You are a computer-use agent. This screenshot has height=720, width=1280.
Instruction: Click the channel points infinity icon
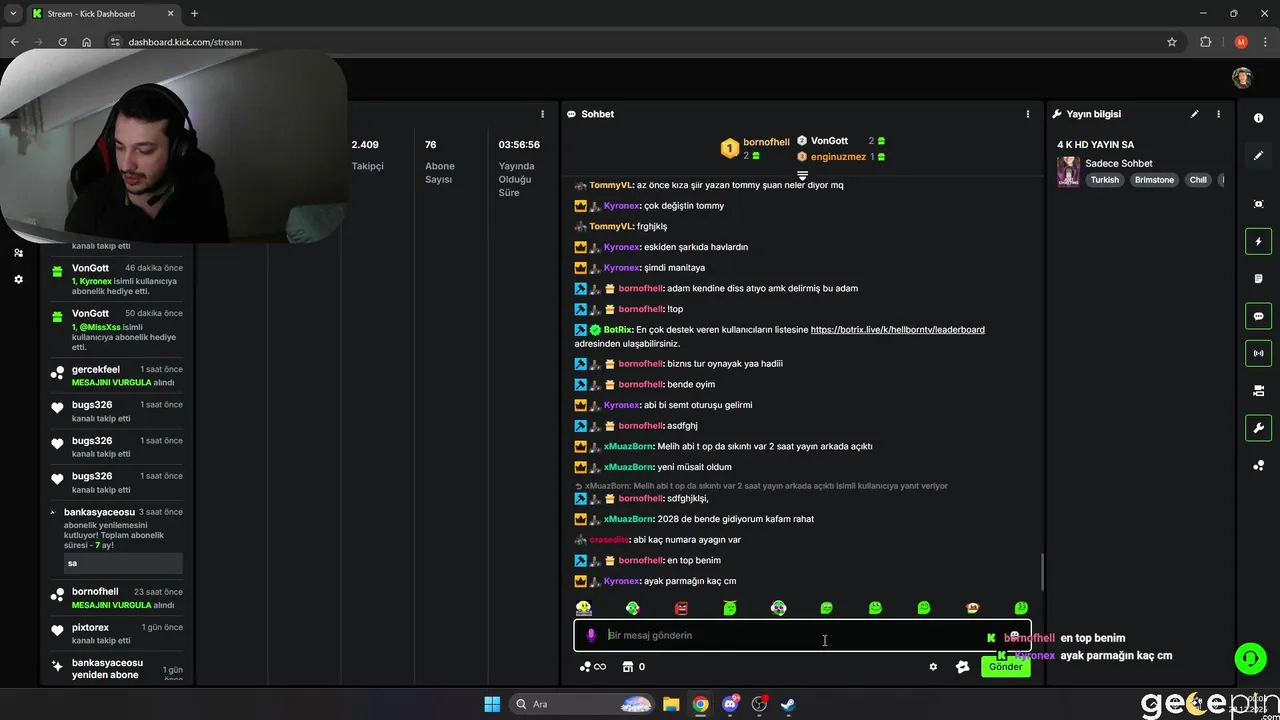tap(593, 667)
